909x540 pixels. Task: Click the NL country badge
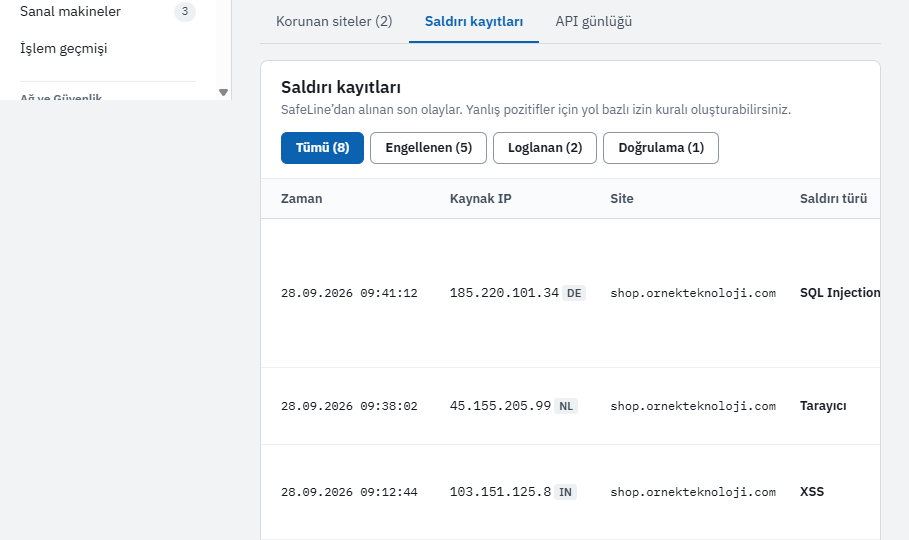[x=566, y=406]
